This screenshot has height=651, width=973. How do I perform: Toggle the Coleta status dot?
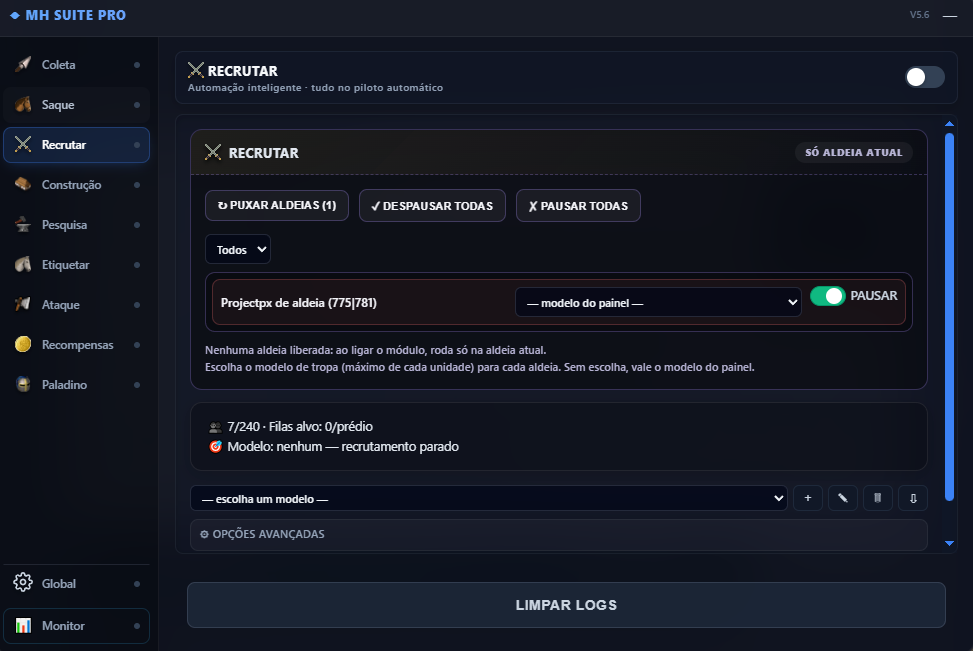pos(137,65)
